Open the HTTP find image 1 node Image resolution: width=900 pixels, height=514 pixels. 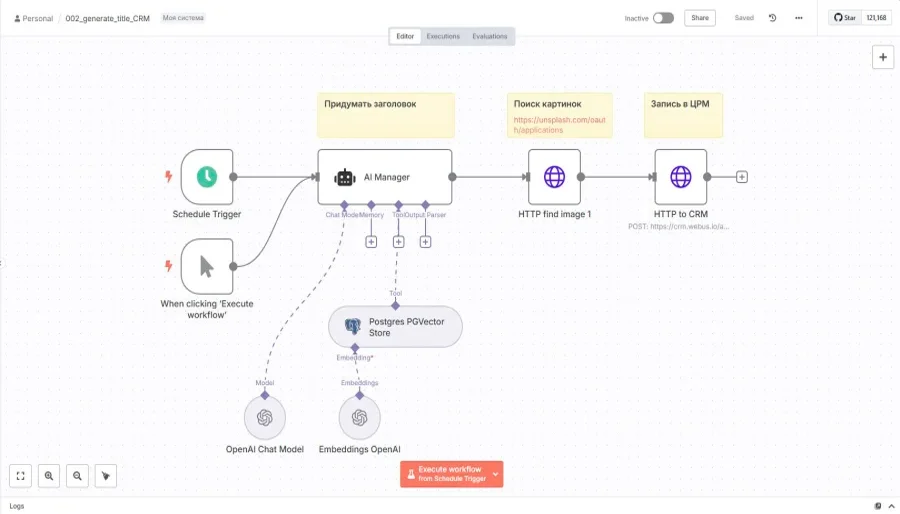tap(554, 177)
